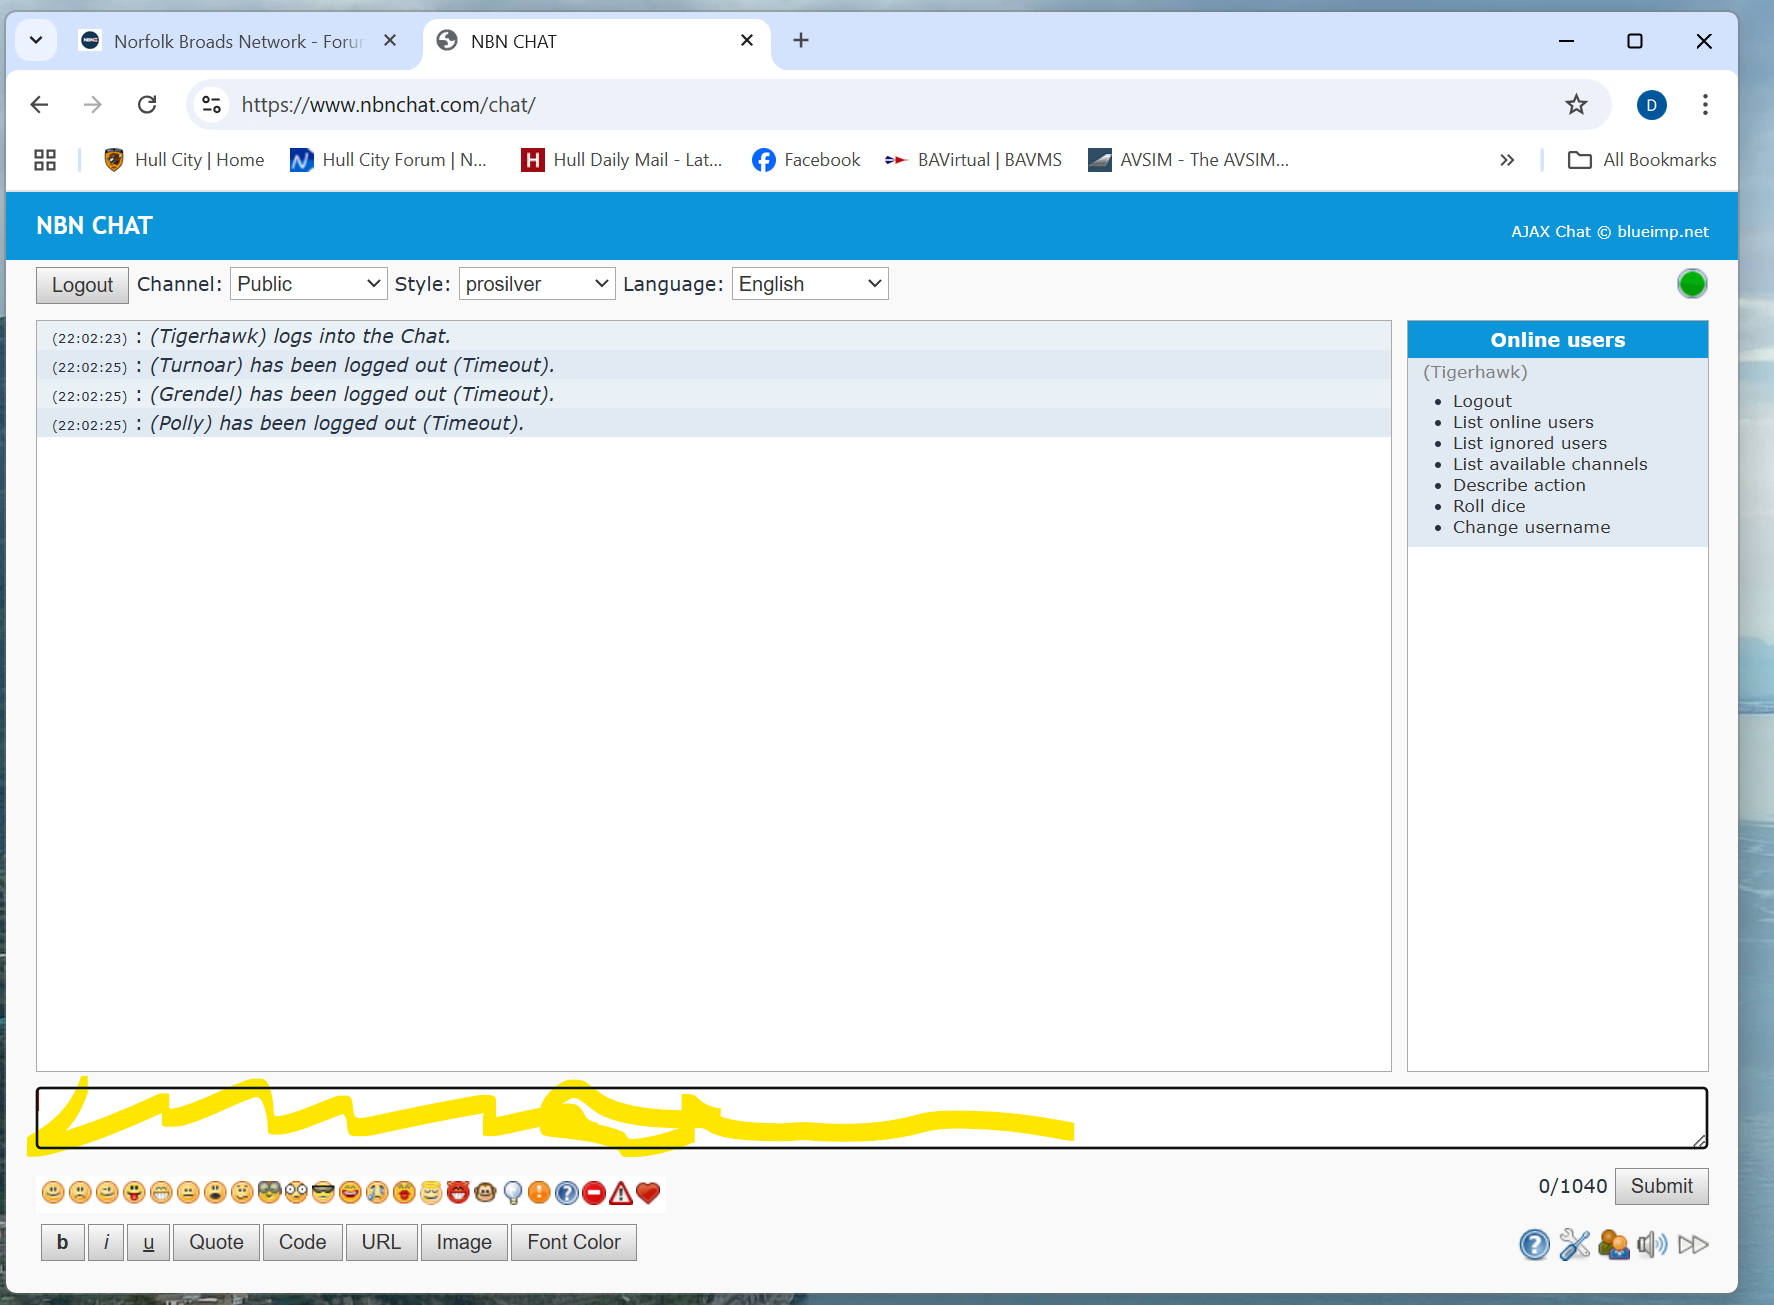The image size is (1774, 1305).
Task: Open the Channel dropdown showing Public
Action: (x=308, y=284)
